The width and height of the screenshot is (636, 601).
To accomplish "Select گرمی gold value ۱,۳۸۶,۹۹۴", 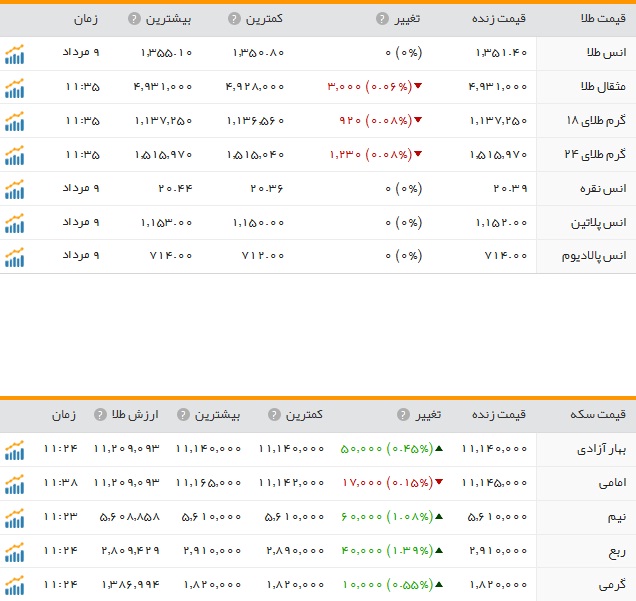I will [x=131, y=585].
